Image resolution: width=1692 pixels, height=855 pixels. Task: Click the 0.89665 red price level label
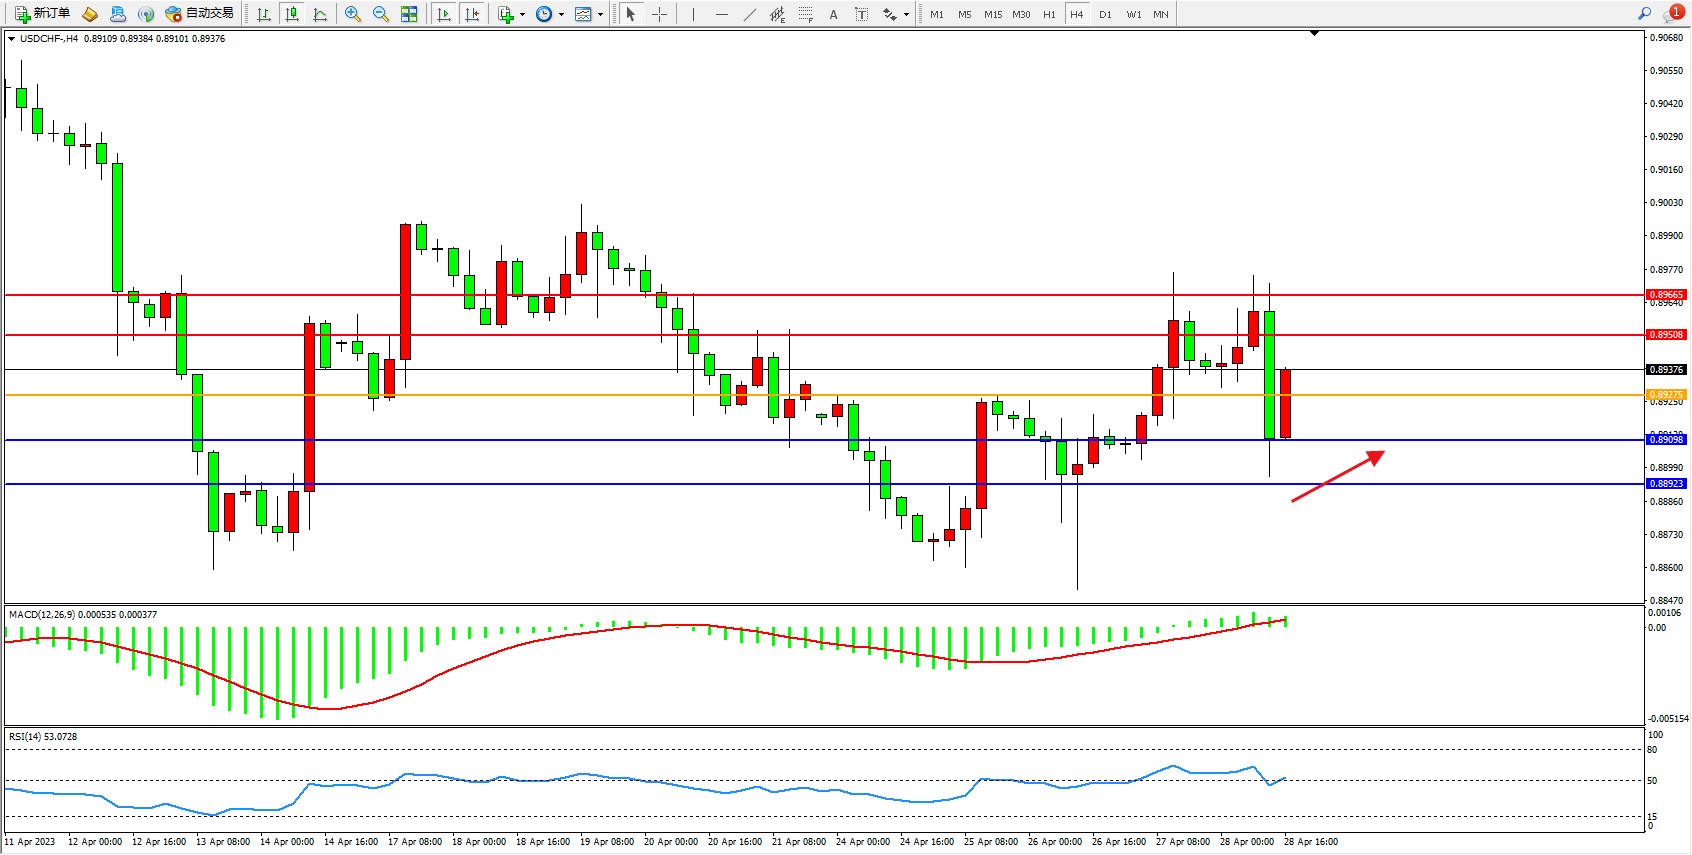pos(1666,295)
